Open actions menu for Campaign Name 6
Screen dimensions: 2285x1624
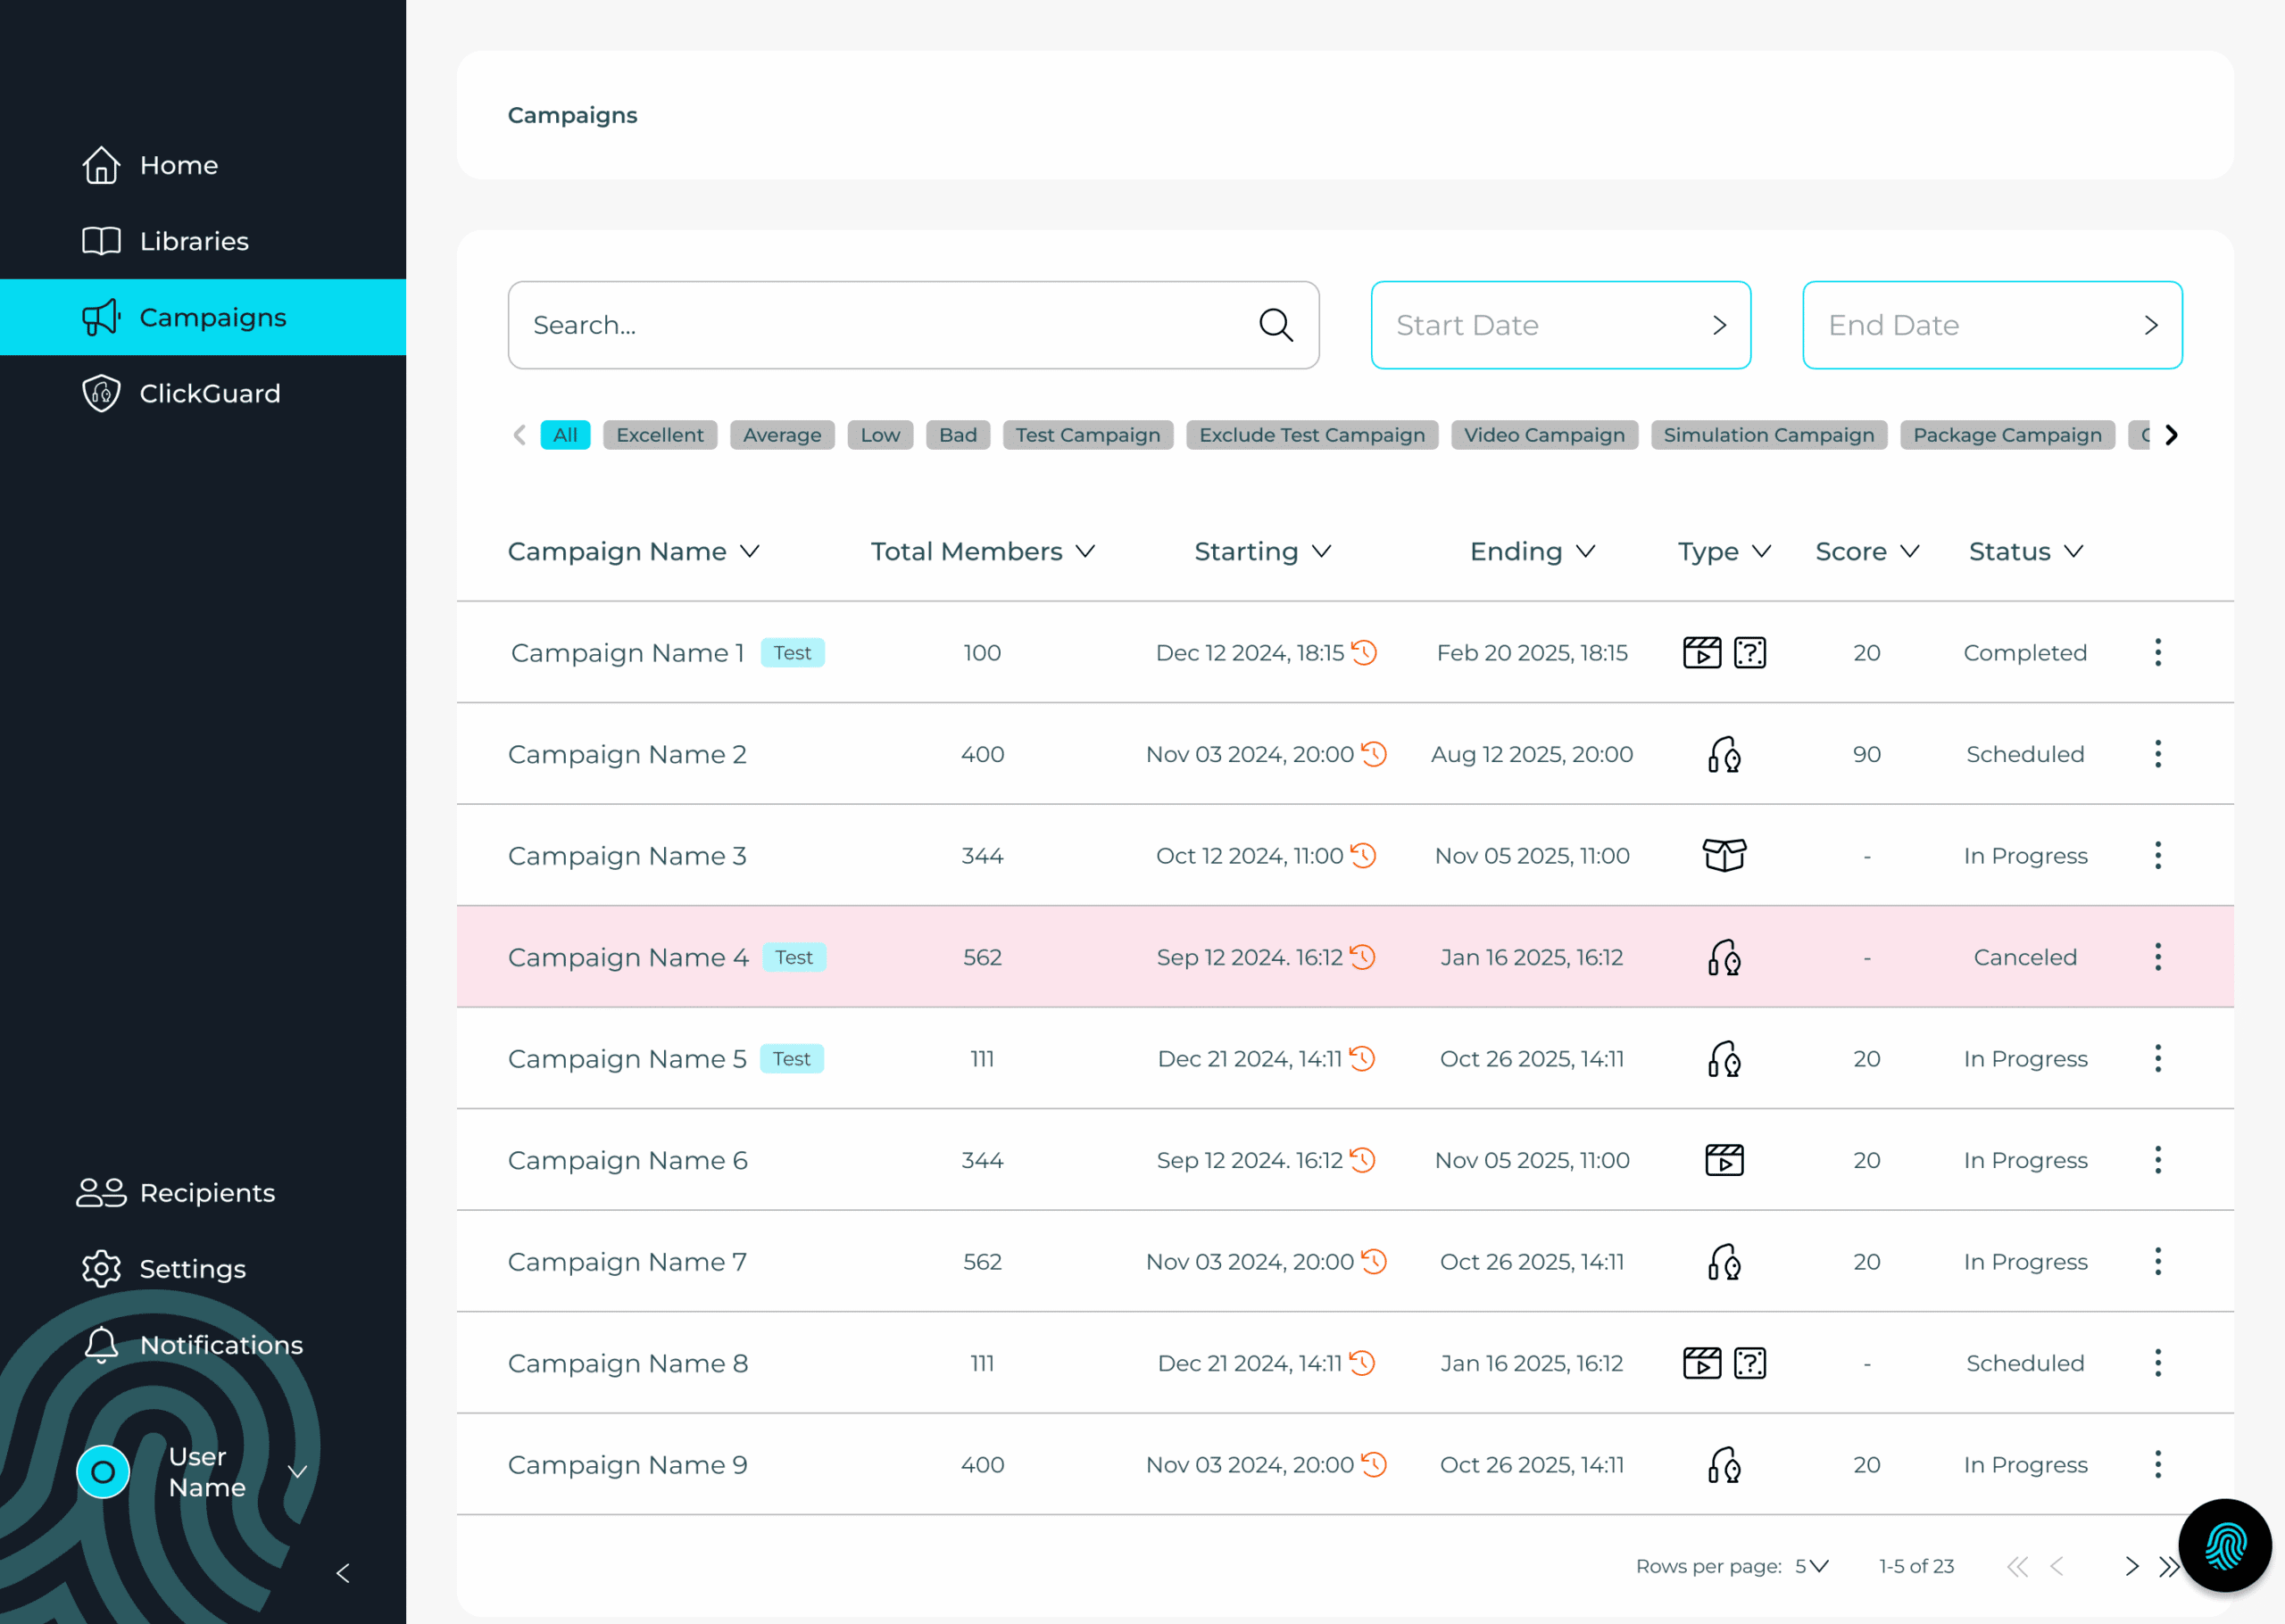point(2158,1160)
